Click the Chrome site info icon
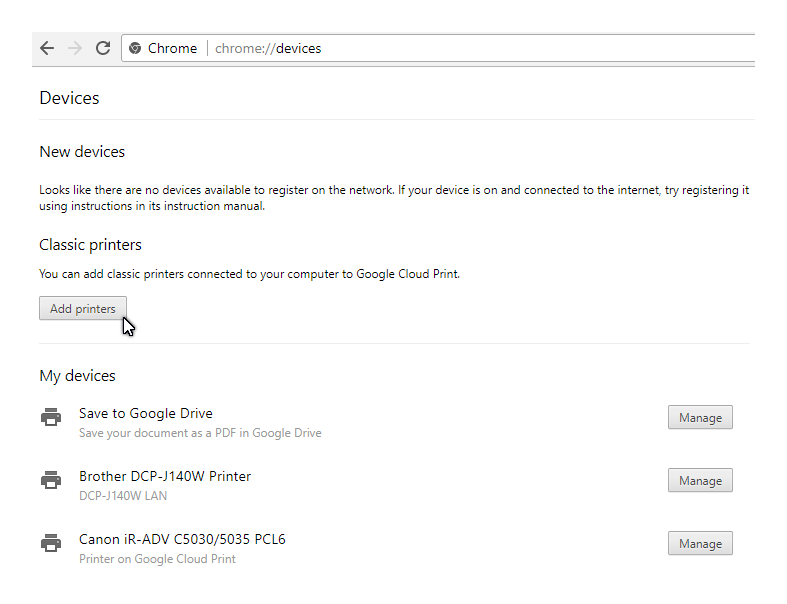 pyautogui.click(x=135, y=48)
